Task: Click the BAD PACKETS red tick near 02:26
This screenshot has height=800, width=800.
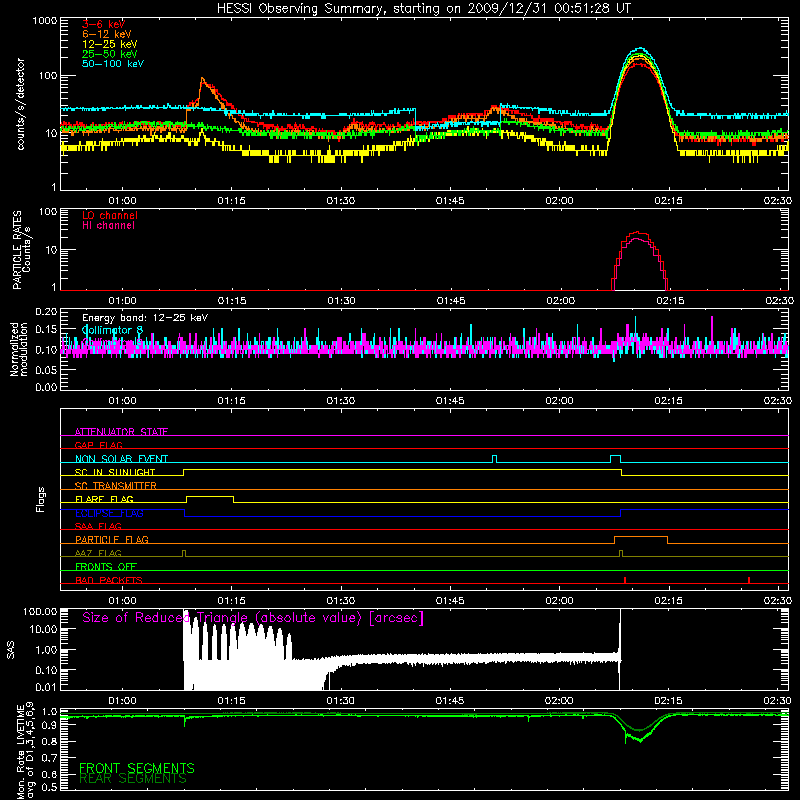Action: click(748, 580)
